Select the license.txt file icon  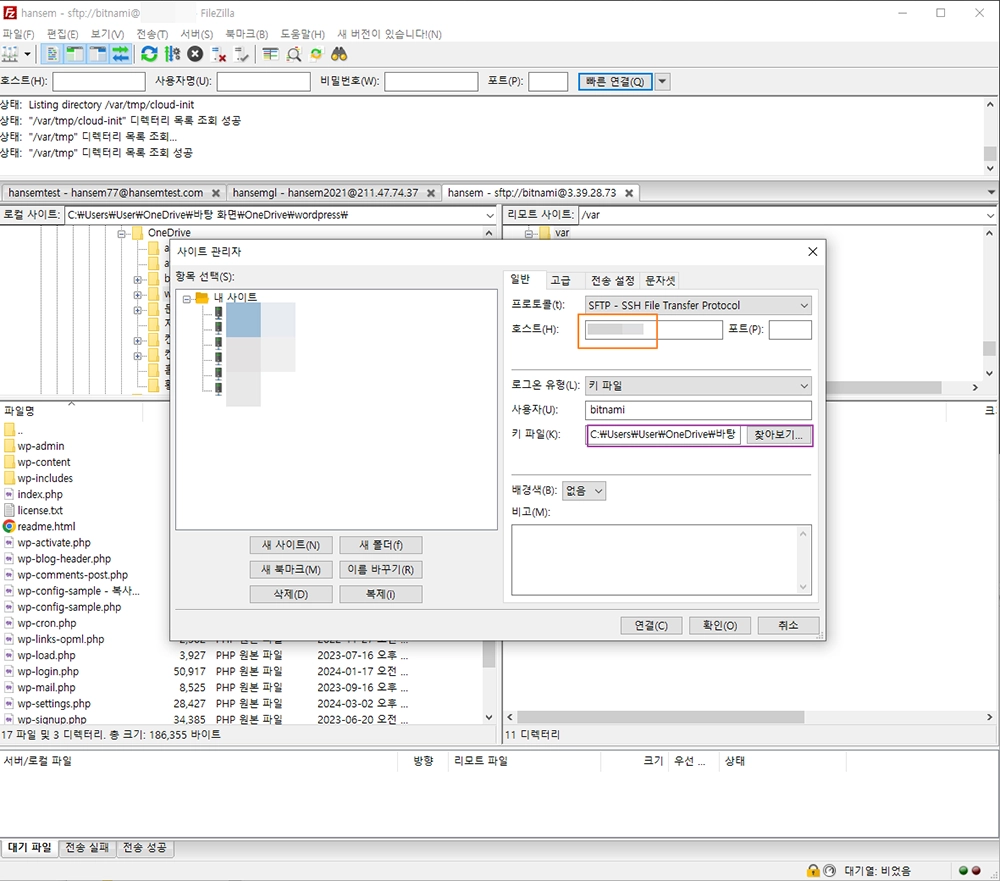pyautogui.click(x=9, y=510)
